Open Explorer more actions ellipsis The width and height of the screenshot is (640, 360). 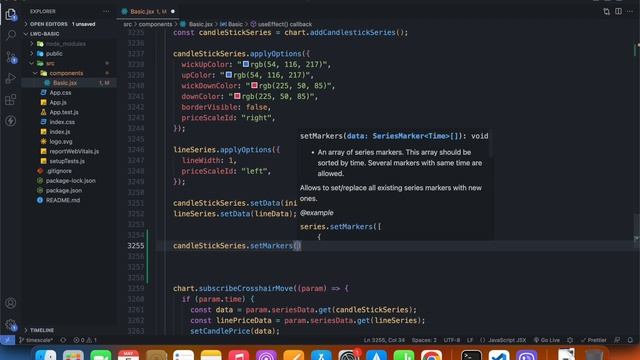[106, 11]
